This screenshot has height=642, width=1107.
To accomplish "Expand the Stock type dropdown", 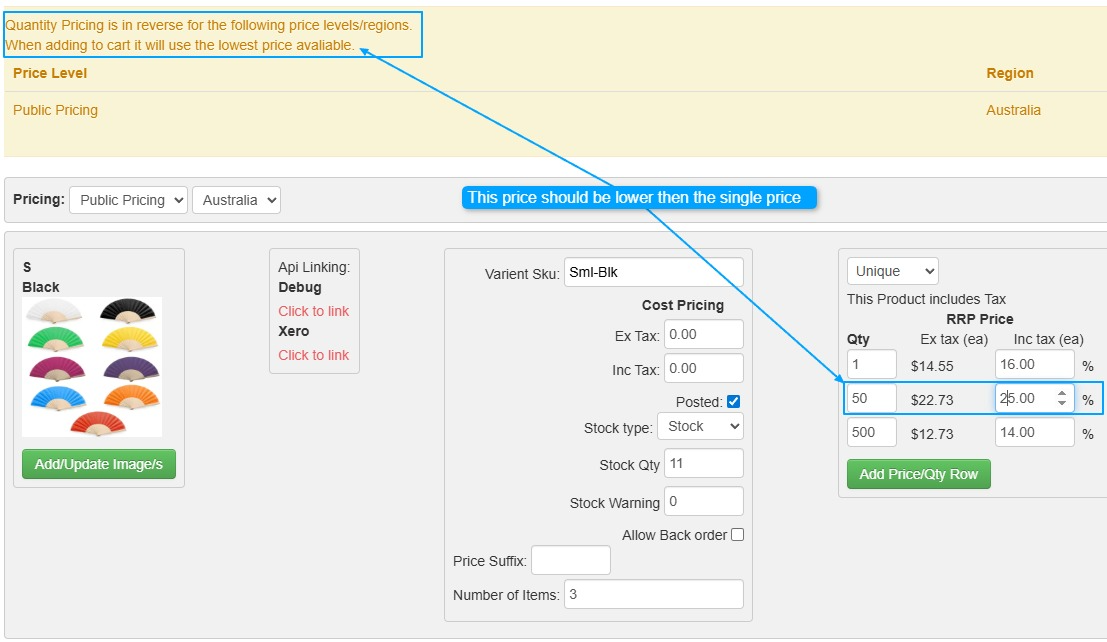I will point(700,426).
